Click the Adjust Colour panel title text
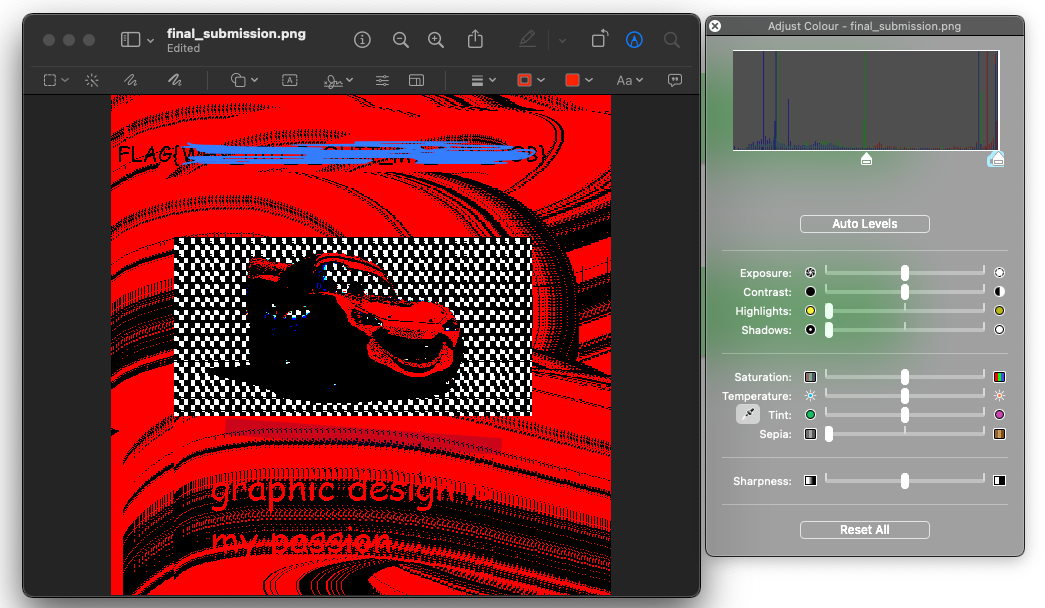Image resolution: width=1045 pixels, height=608 pixels. [x=864, y=26]
